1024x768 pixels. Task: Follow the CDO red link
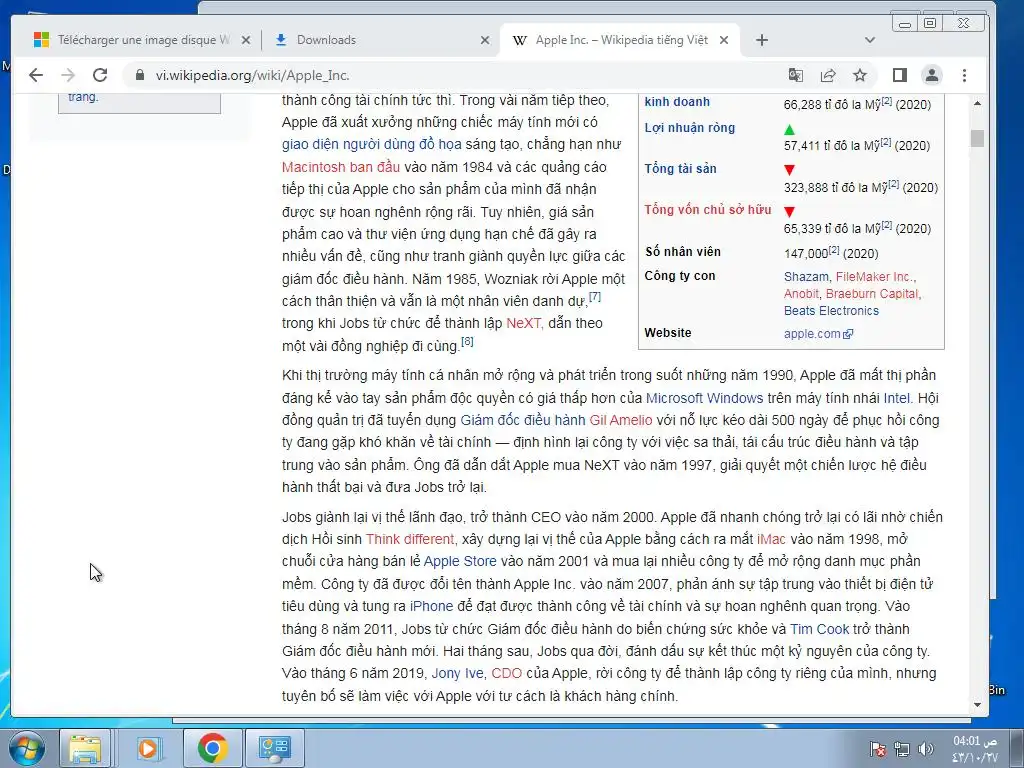[x=506, y=673]
